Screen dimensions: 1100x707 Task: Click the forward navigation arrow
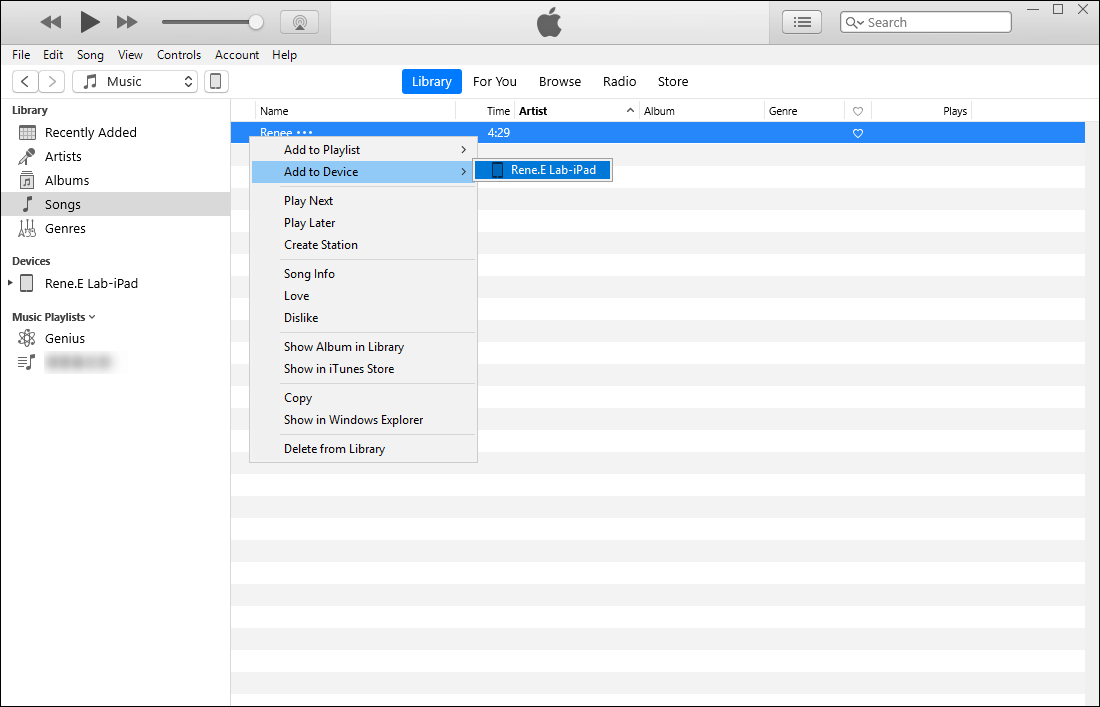[x=52, y=81]
